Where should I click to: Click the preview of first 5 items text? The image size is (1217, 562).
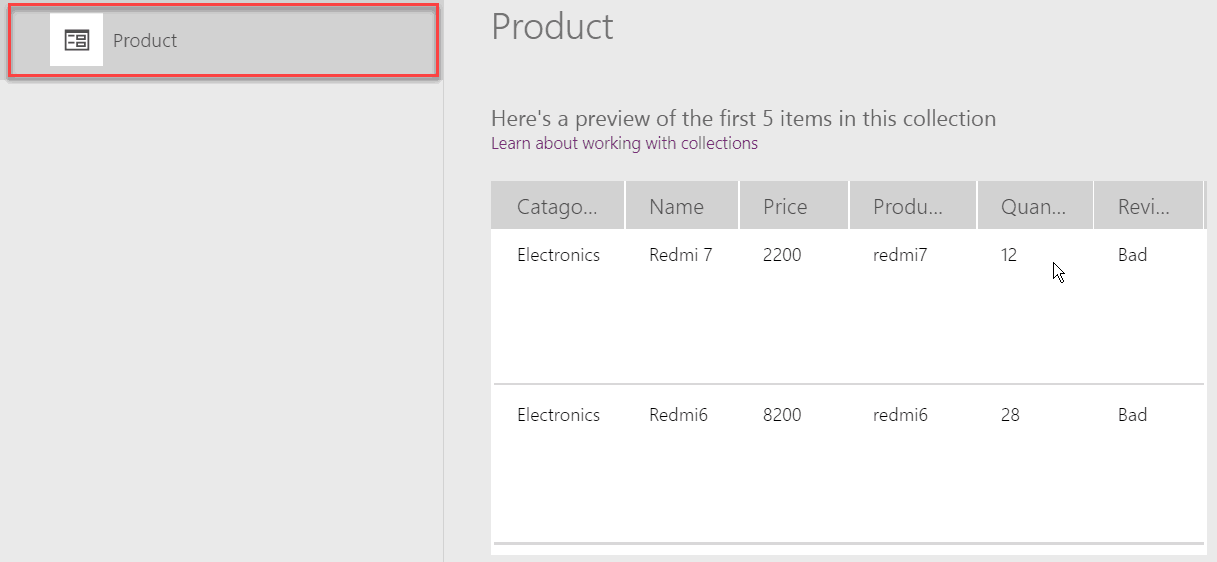coord(743,119)
